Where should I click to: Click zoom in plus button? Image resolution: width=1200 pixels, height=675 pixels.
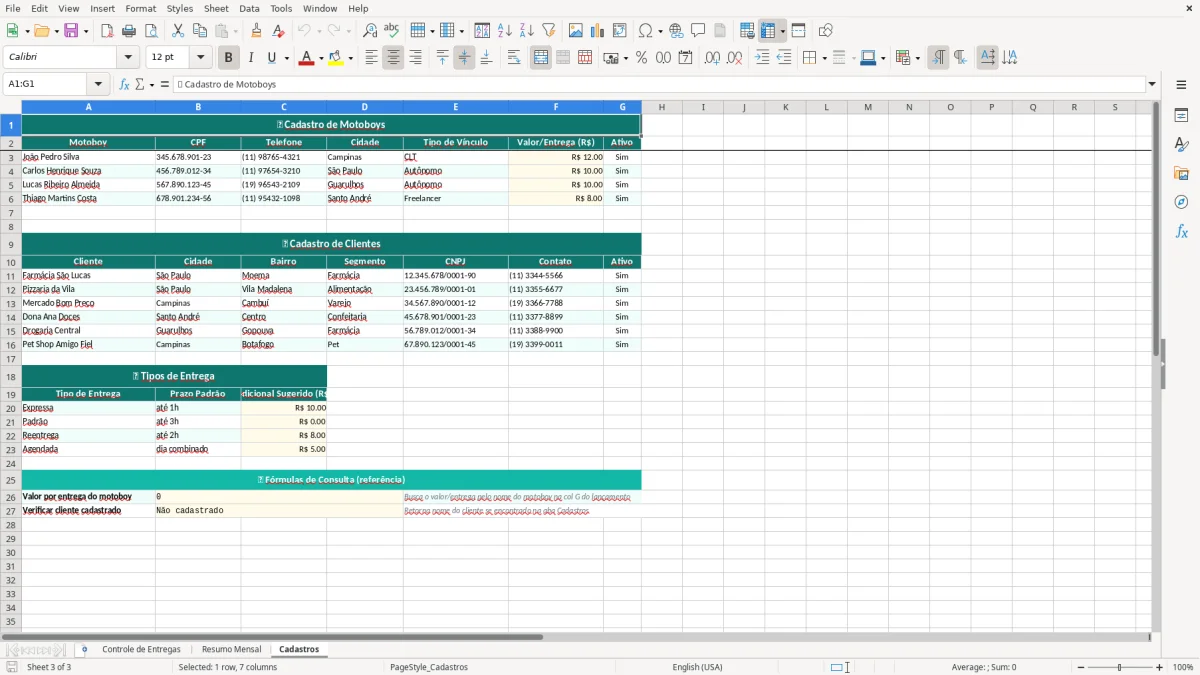pos(1160,667)
